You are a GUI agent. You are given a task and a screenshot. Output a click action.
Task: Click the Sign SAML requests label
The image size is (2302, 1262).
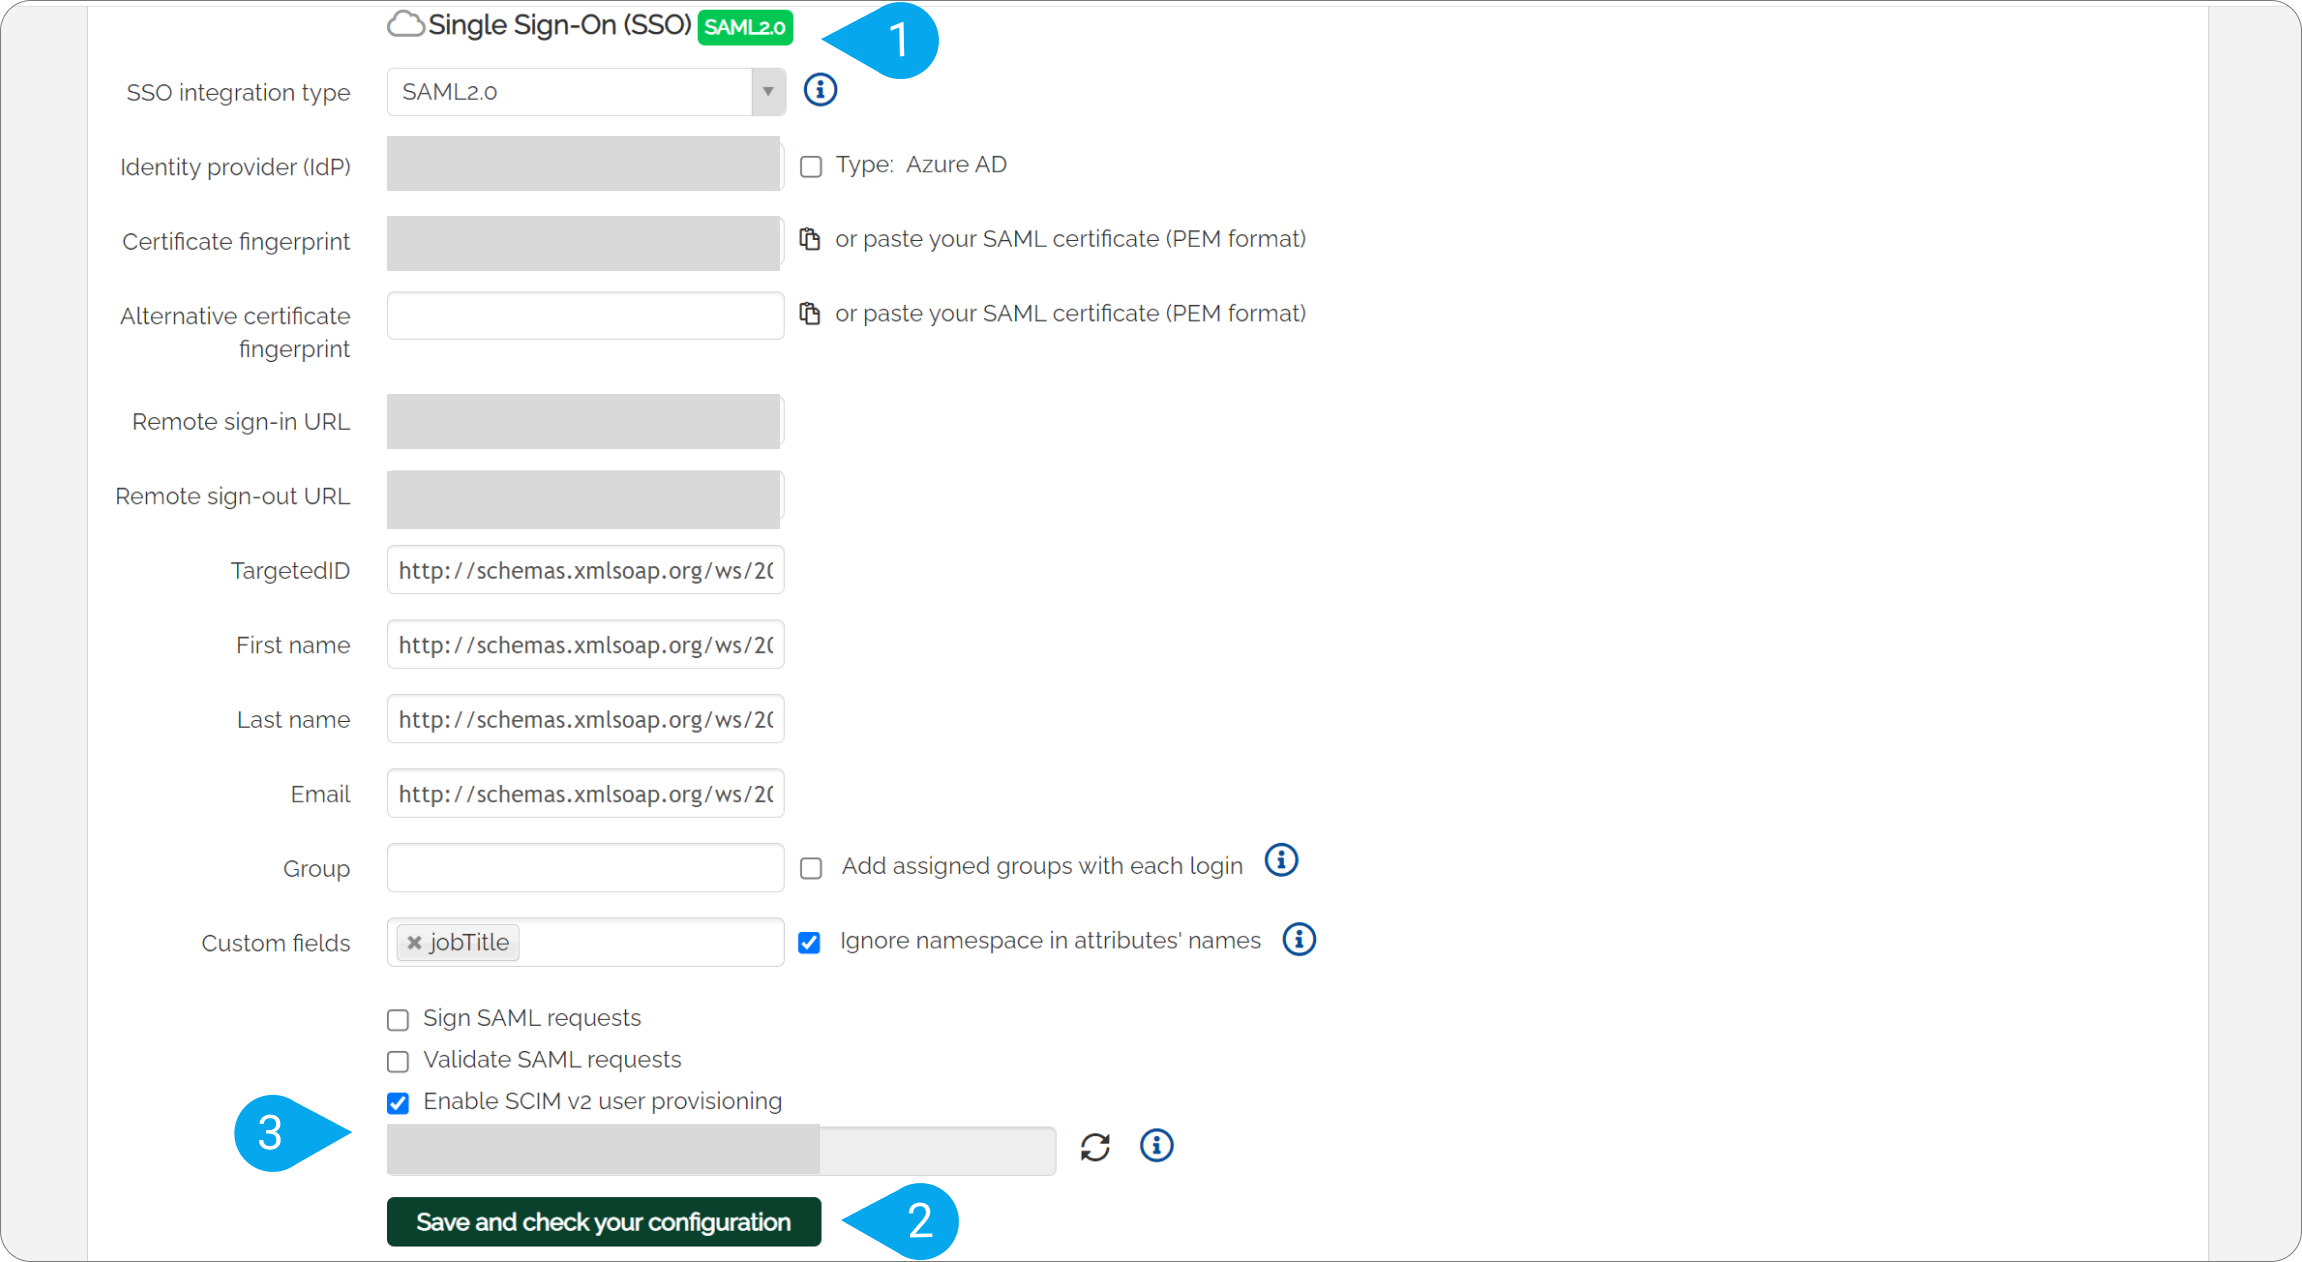(x=532, y=1018)
